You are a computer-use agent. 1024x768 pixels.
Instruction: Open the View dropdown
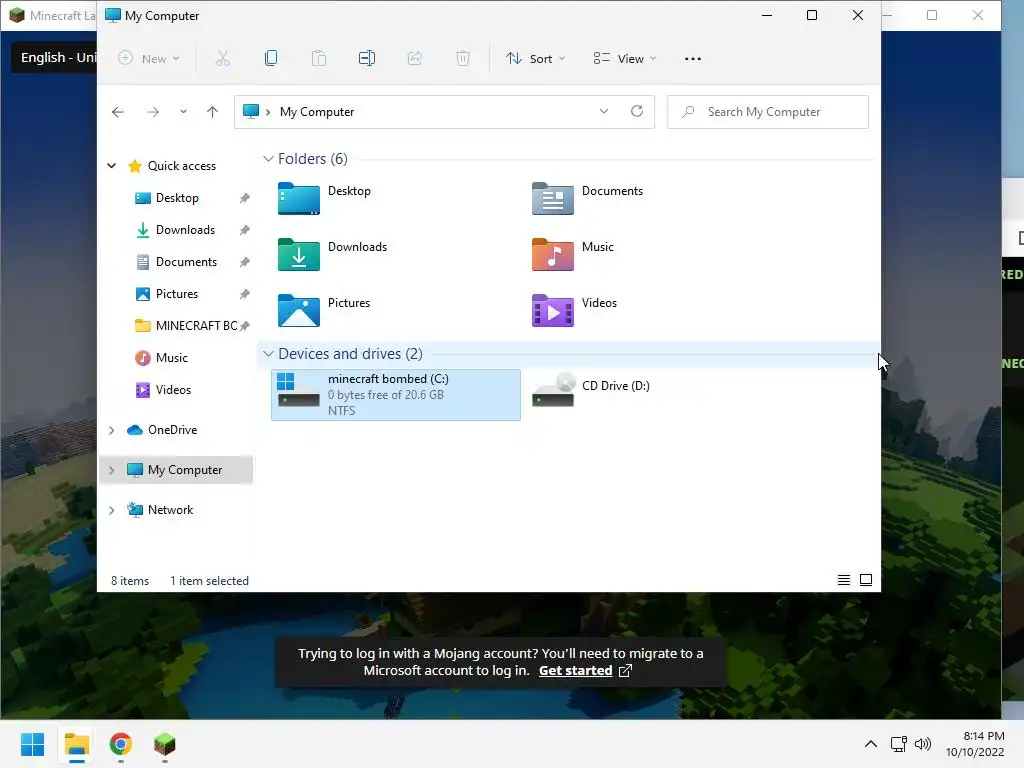(x=624, y=59)
